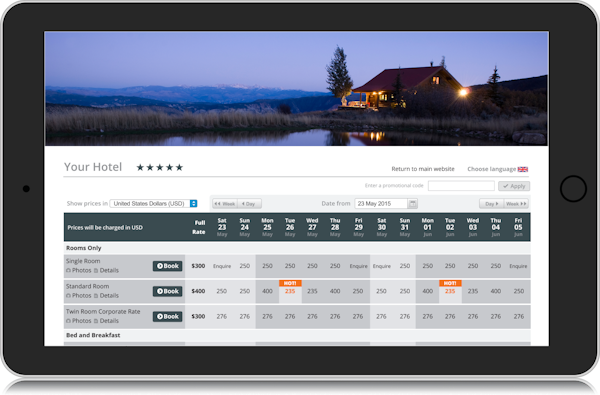This screenshot has width=600, height=395.
Task: Open Single Room Photos
Action: pyautogui.click(x=78, y=270)
